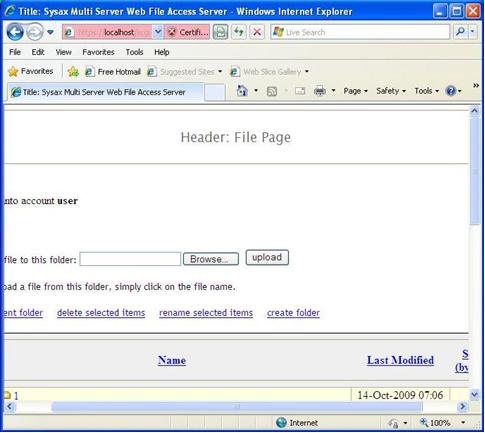This screenshot has height=433, width=485.
Task: Expand the Print options dropdown arrow
Action: point(333,91)
